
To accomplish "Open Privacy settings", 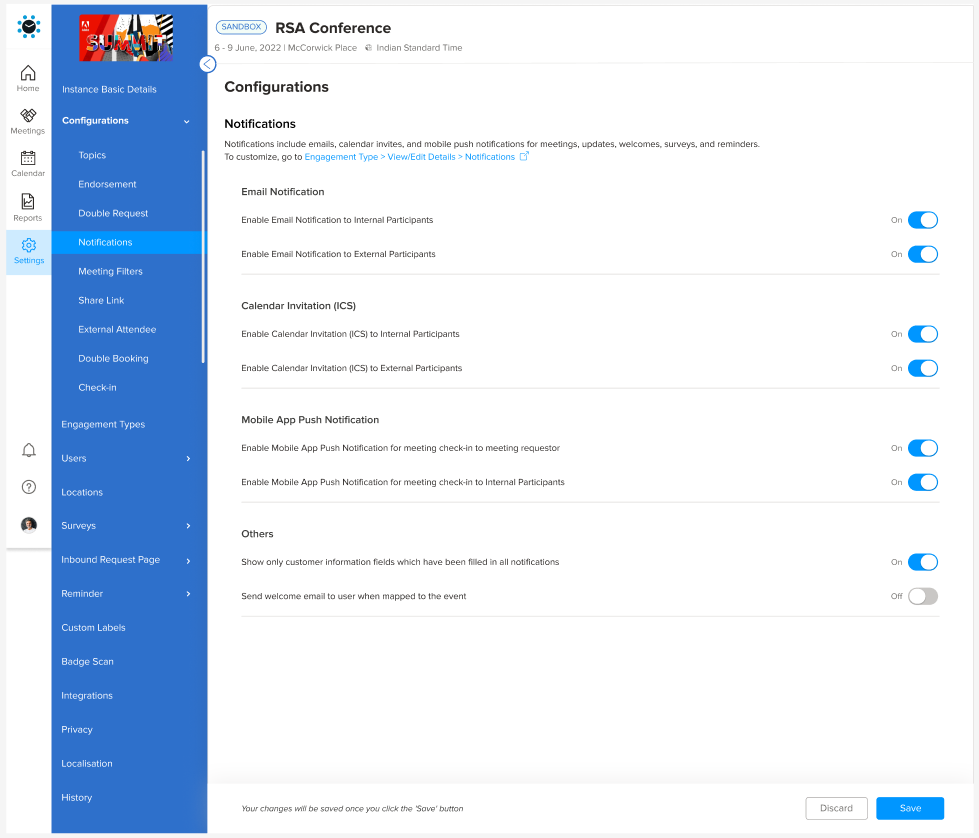I will pyautogui.click(x=77, y=729).
